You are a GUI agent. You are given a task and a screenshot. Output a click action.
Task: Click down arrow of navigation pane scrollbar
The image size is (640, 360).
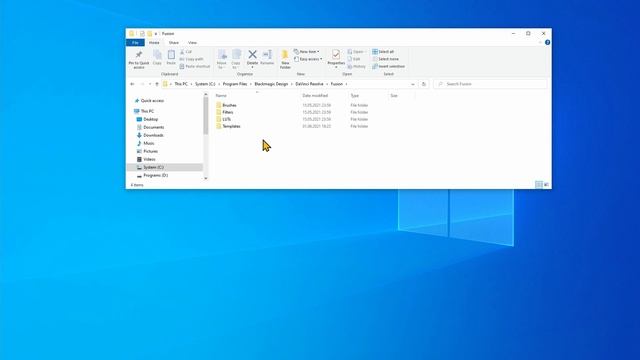click(x=206, y=178)
